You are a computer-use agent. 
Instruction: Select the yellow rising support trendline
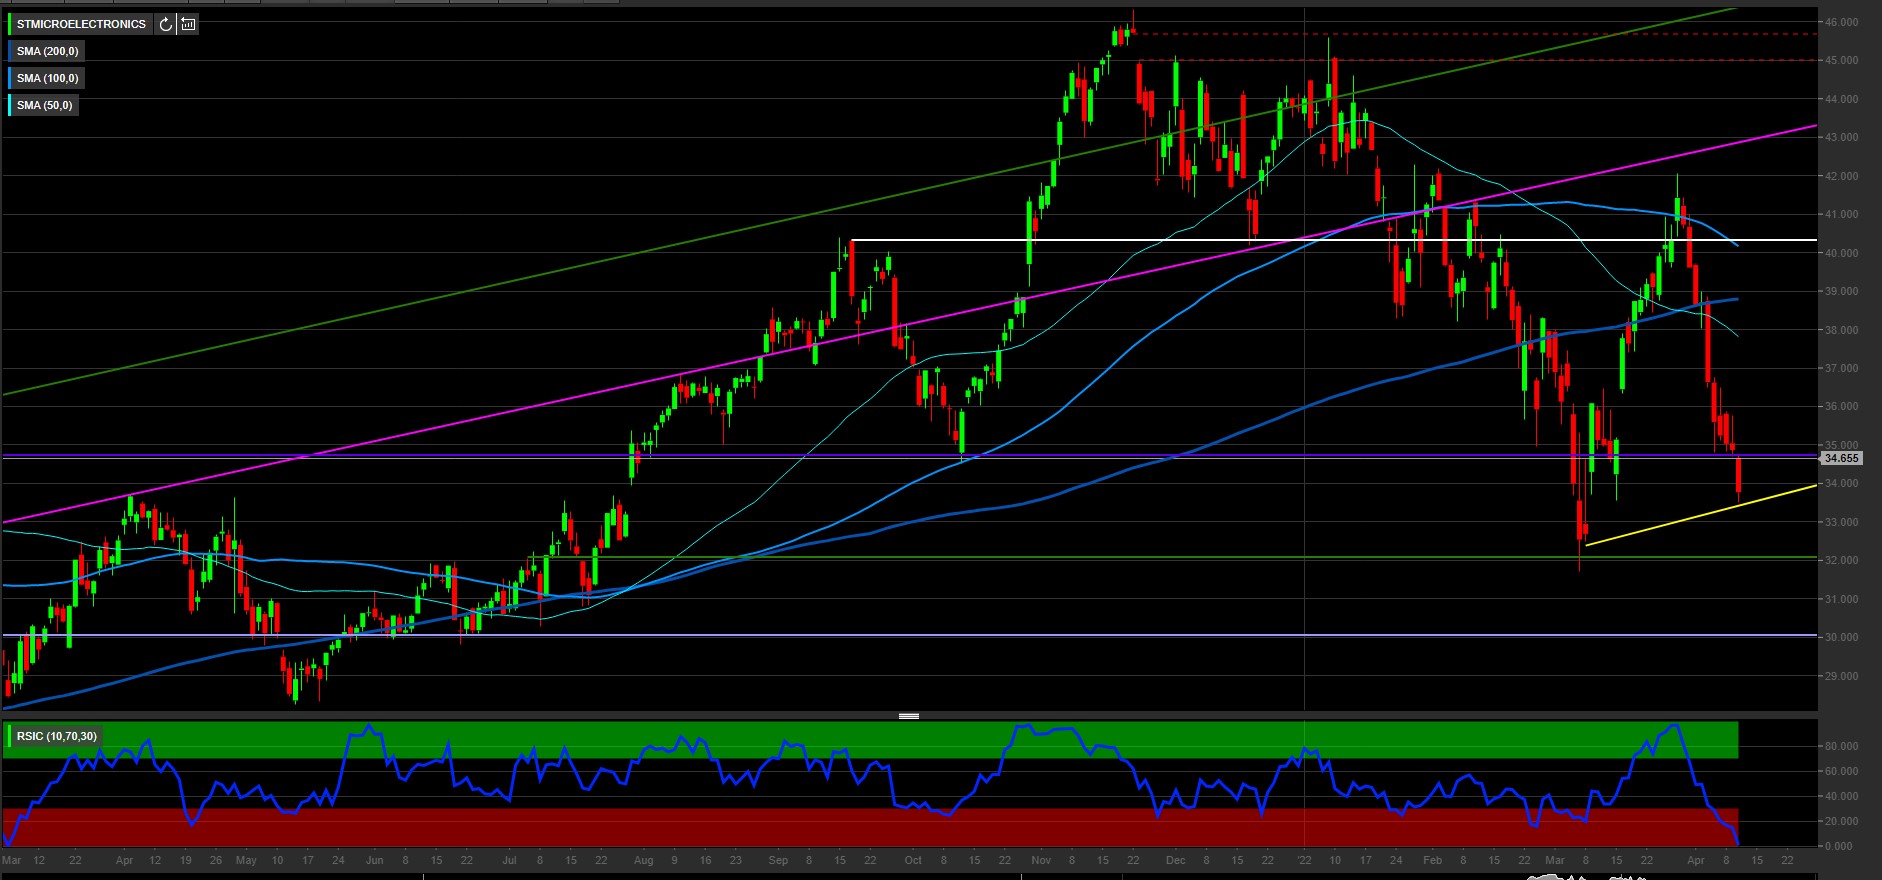click(x=1700, y=515)
